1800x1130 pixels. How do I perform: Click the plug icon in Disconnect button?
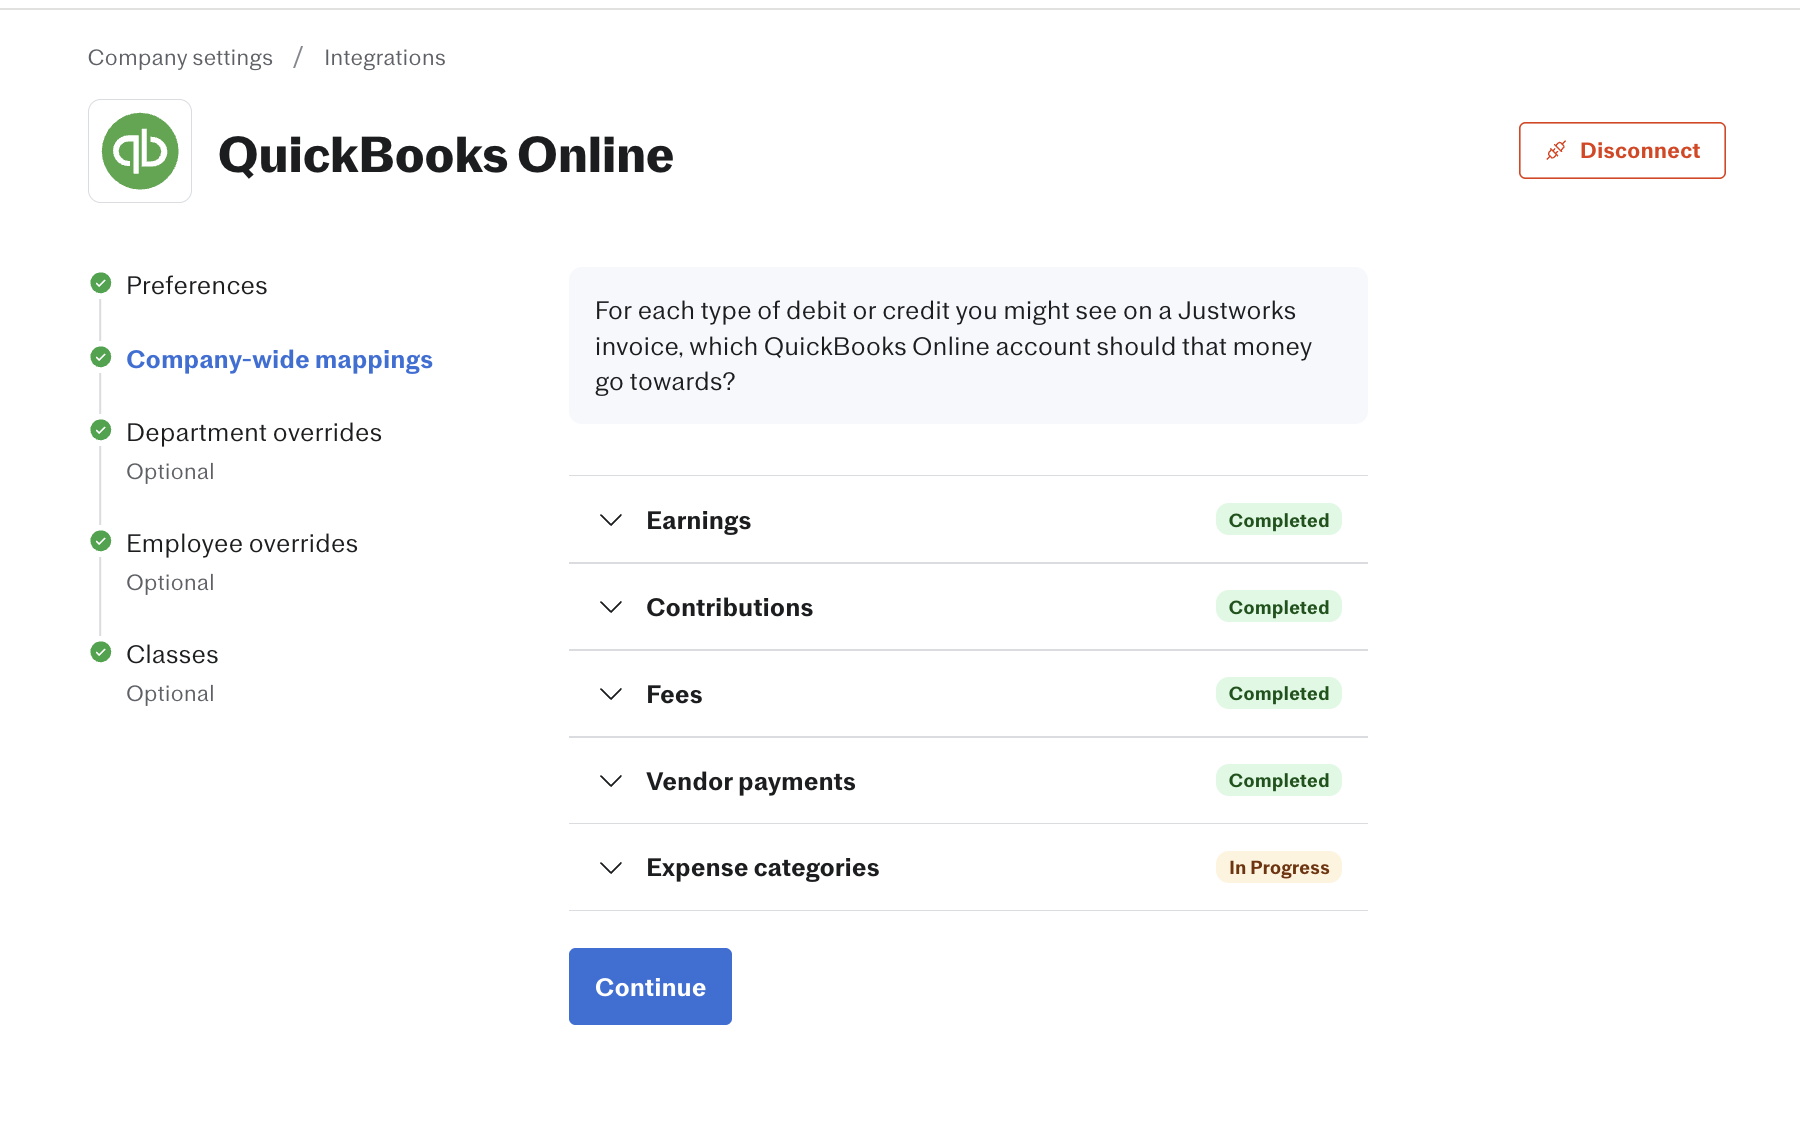tap(1556, 151)
